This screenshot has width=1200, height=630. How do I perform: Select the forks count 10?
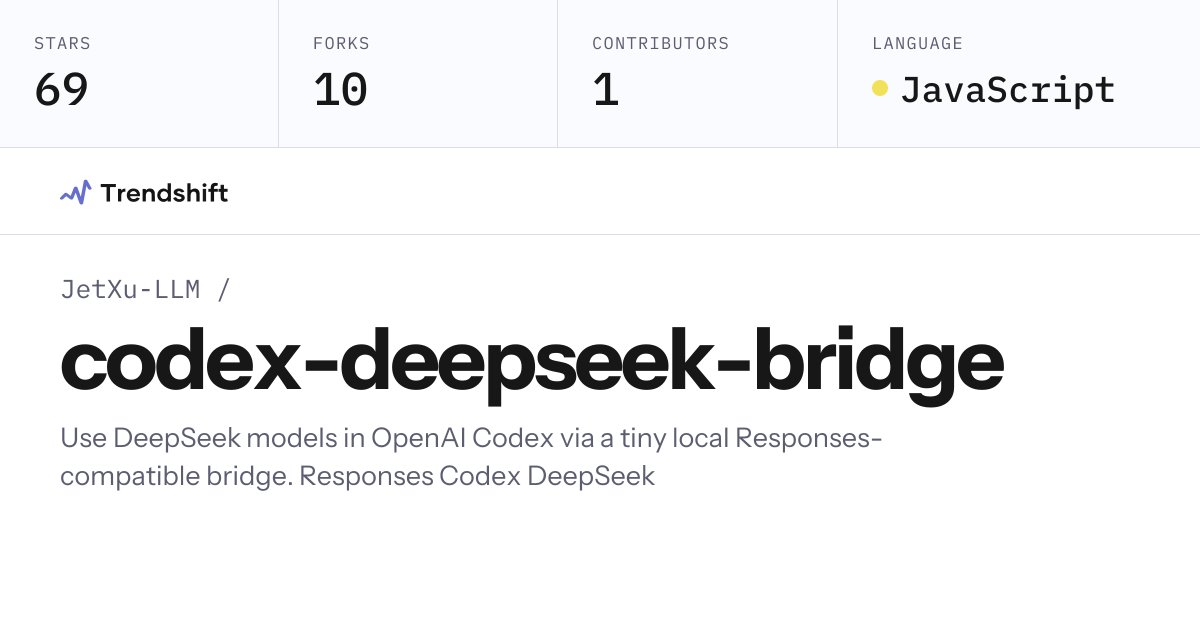[x=341, y=89]
